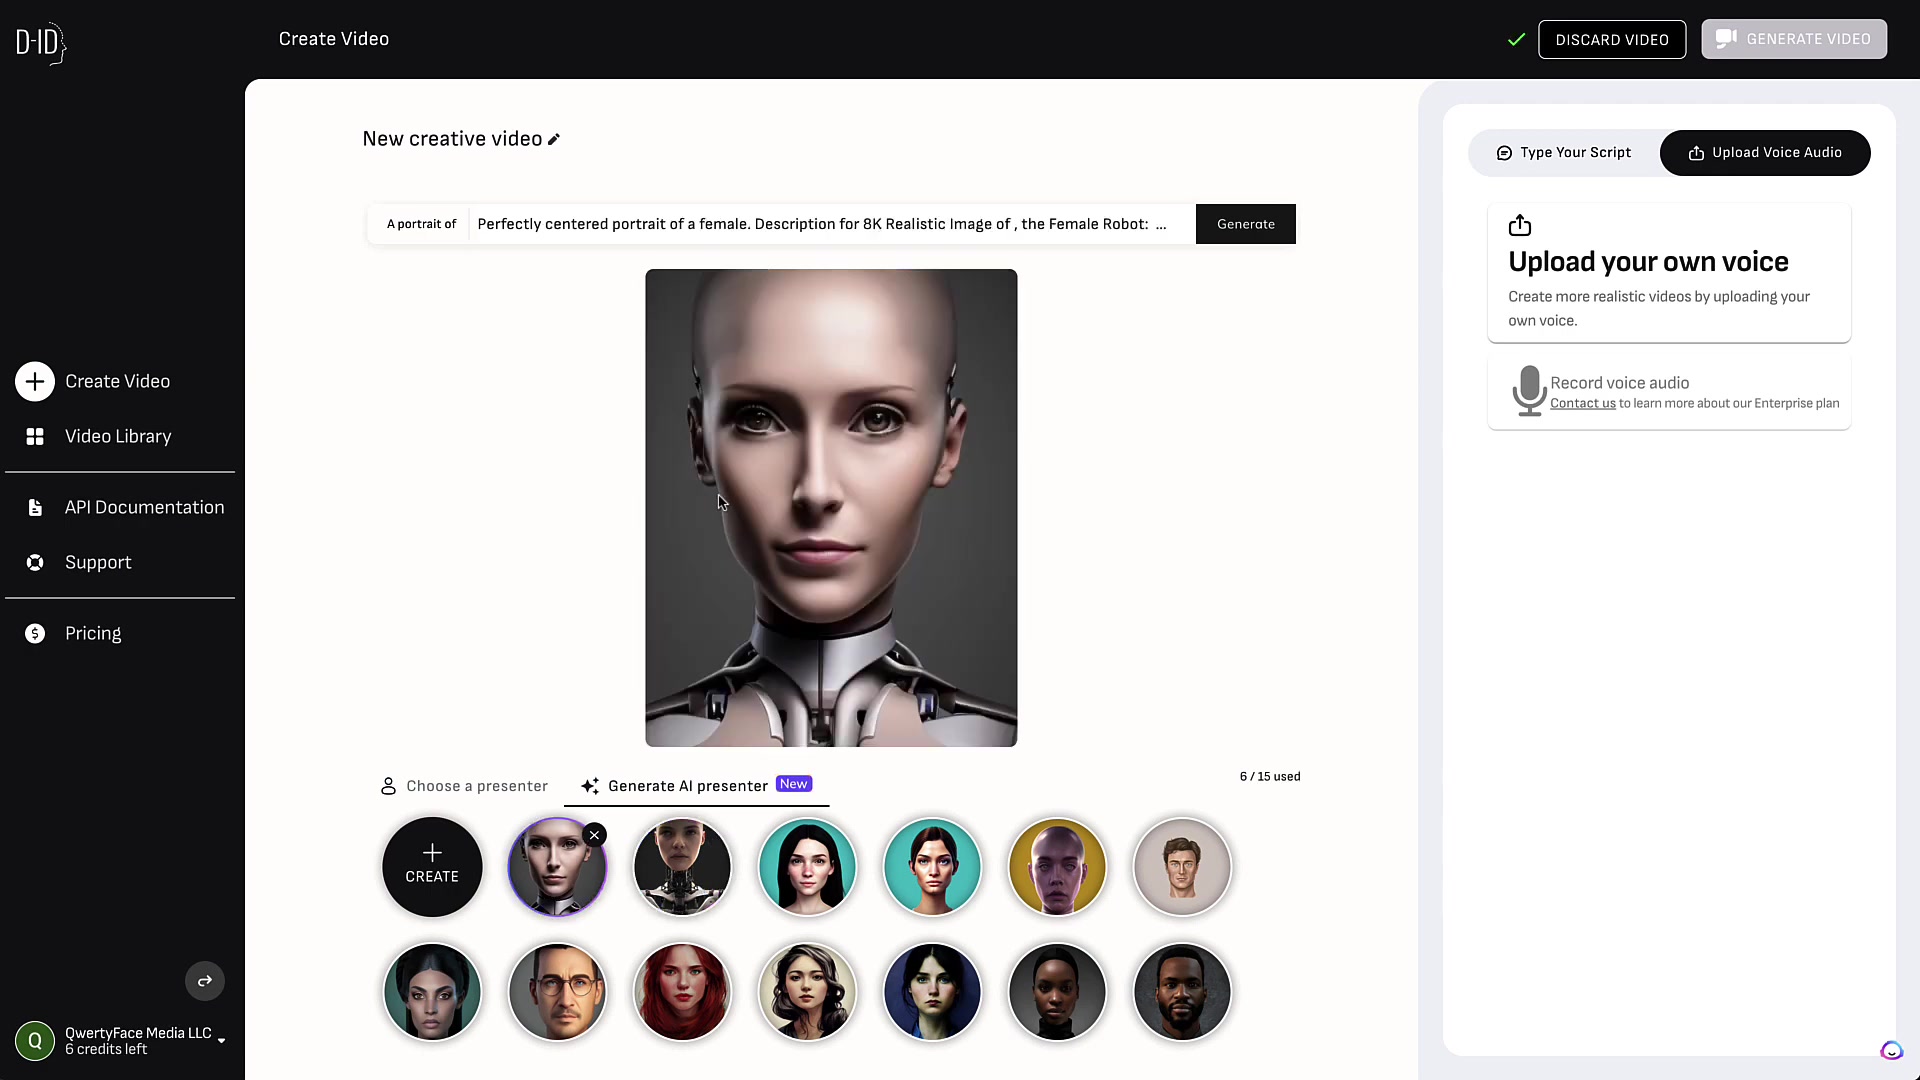The height and width of the screenshot is (1080, 1920).
Task: Select Upload Voice Audio tab
Action: pyautogui.click(x=1765, y=153)
